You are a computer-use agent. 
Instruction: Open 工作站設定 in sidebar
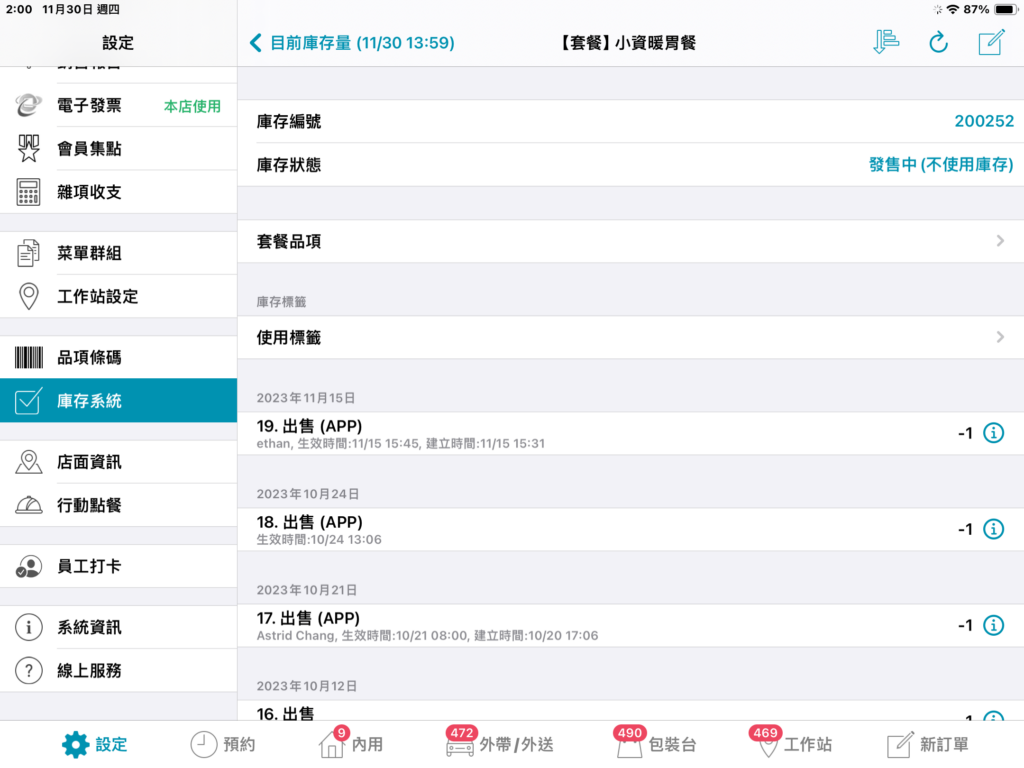coord(118,296)
